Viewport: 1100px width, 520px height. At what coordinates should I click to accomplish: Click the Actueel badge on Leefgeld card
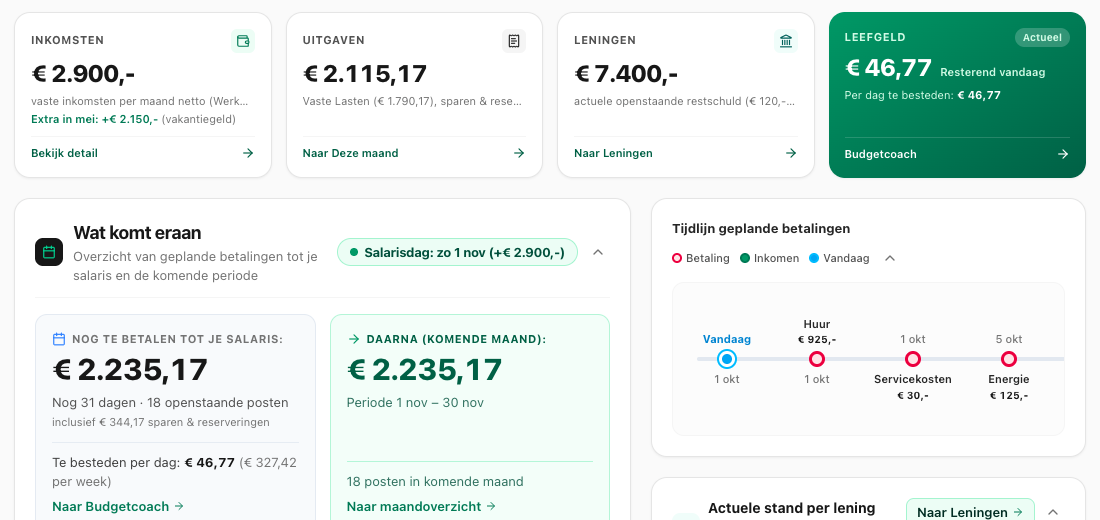click(1042, 38)
